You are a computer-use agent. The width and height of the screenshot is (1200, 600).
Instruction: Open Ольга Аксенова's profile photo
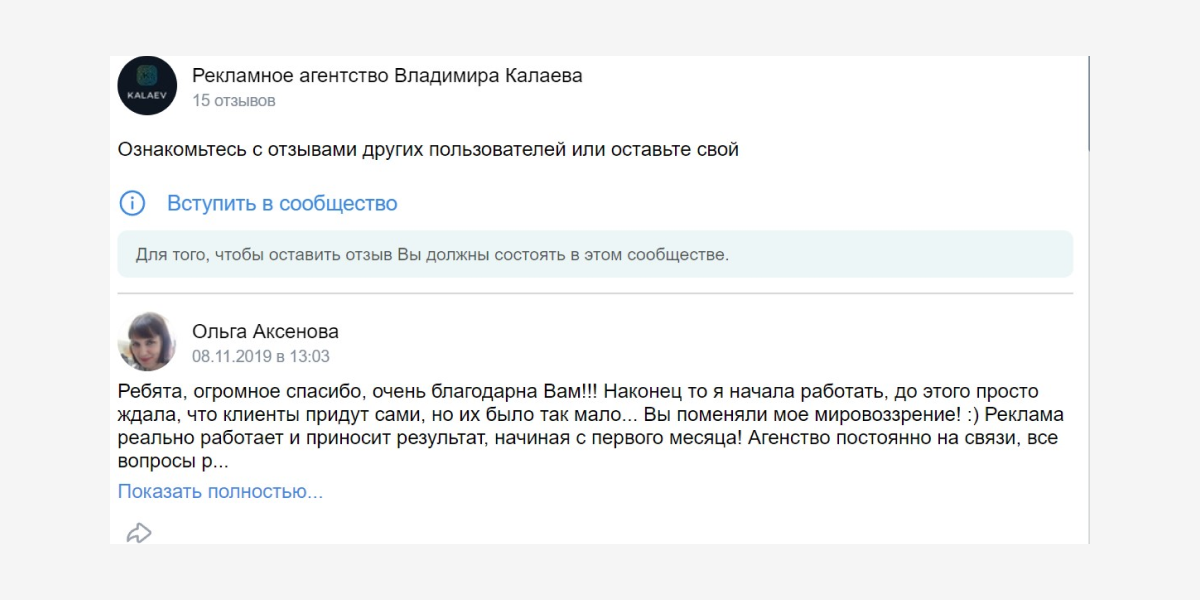point(147,342)
